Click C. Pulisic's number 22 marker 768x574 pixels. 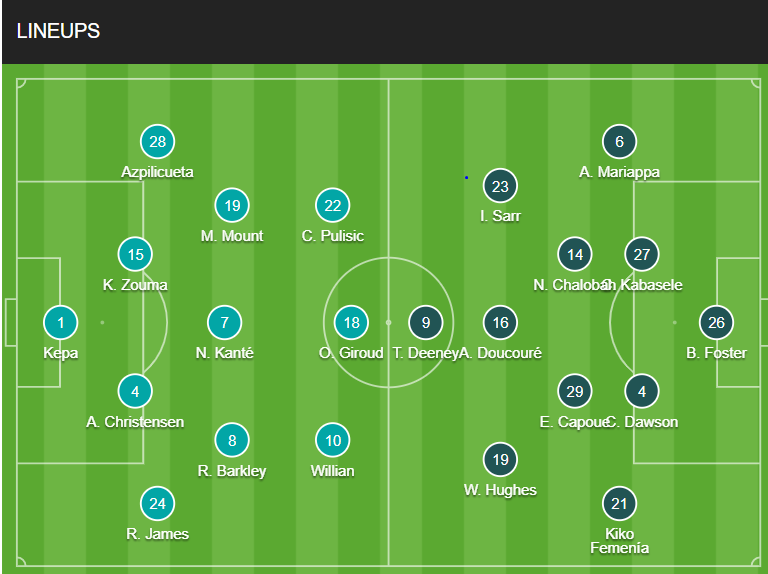[333, 205]
